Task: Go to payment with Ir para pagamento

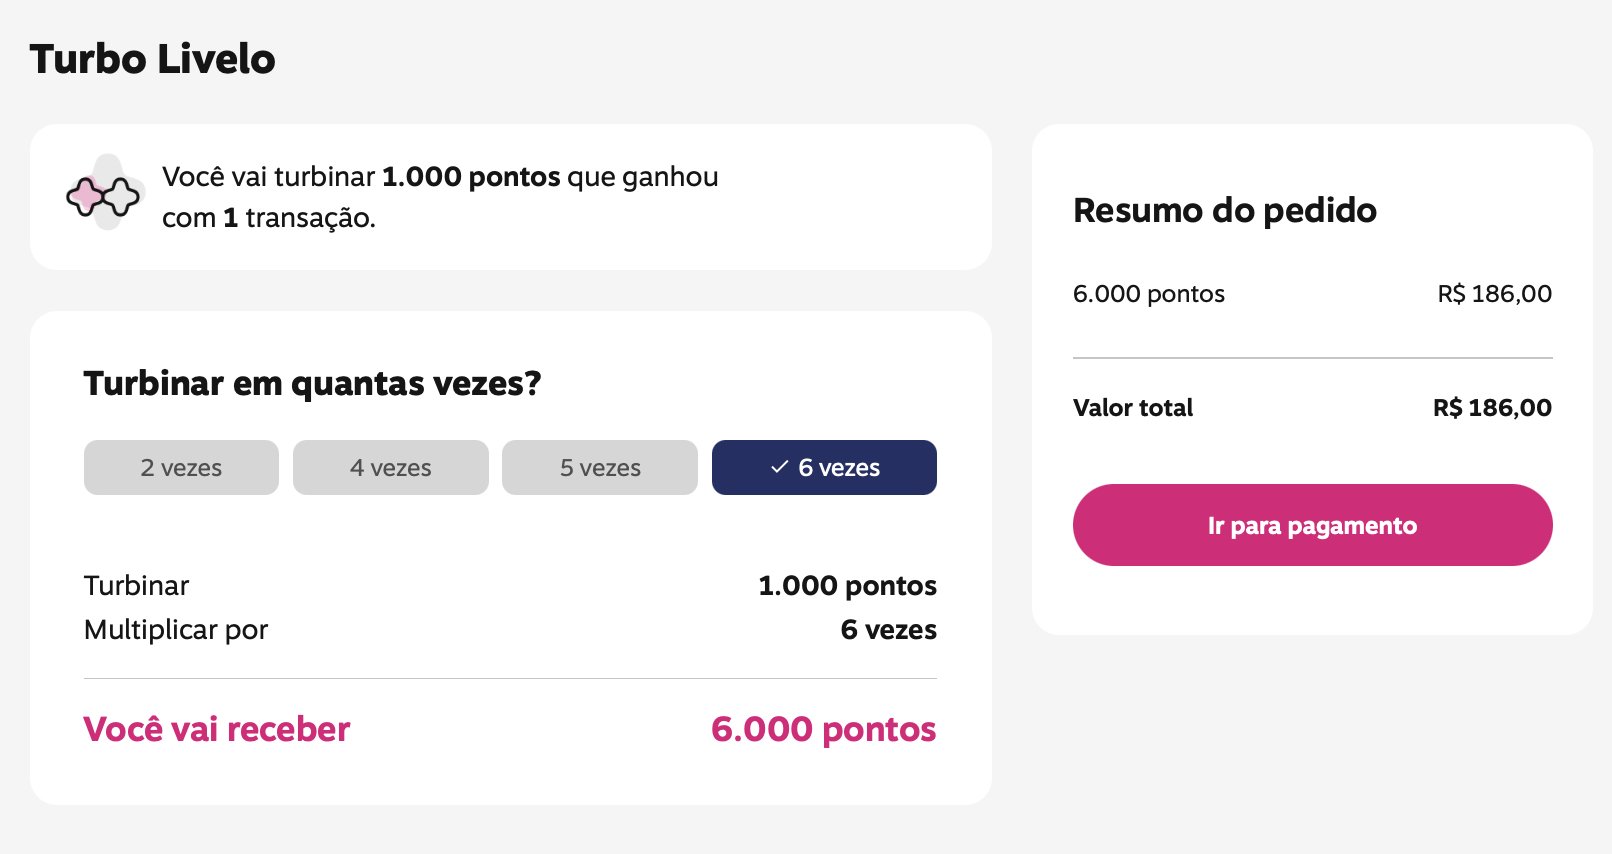Action: (1312, 525)
